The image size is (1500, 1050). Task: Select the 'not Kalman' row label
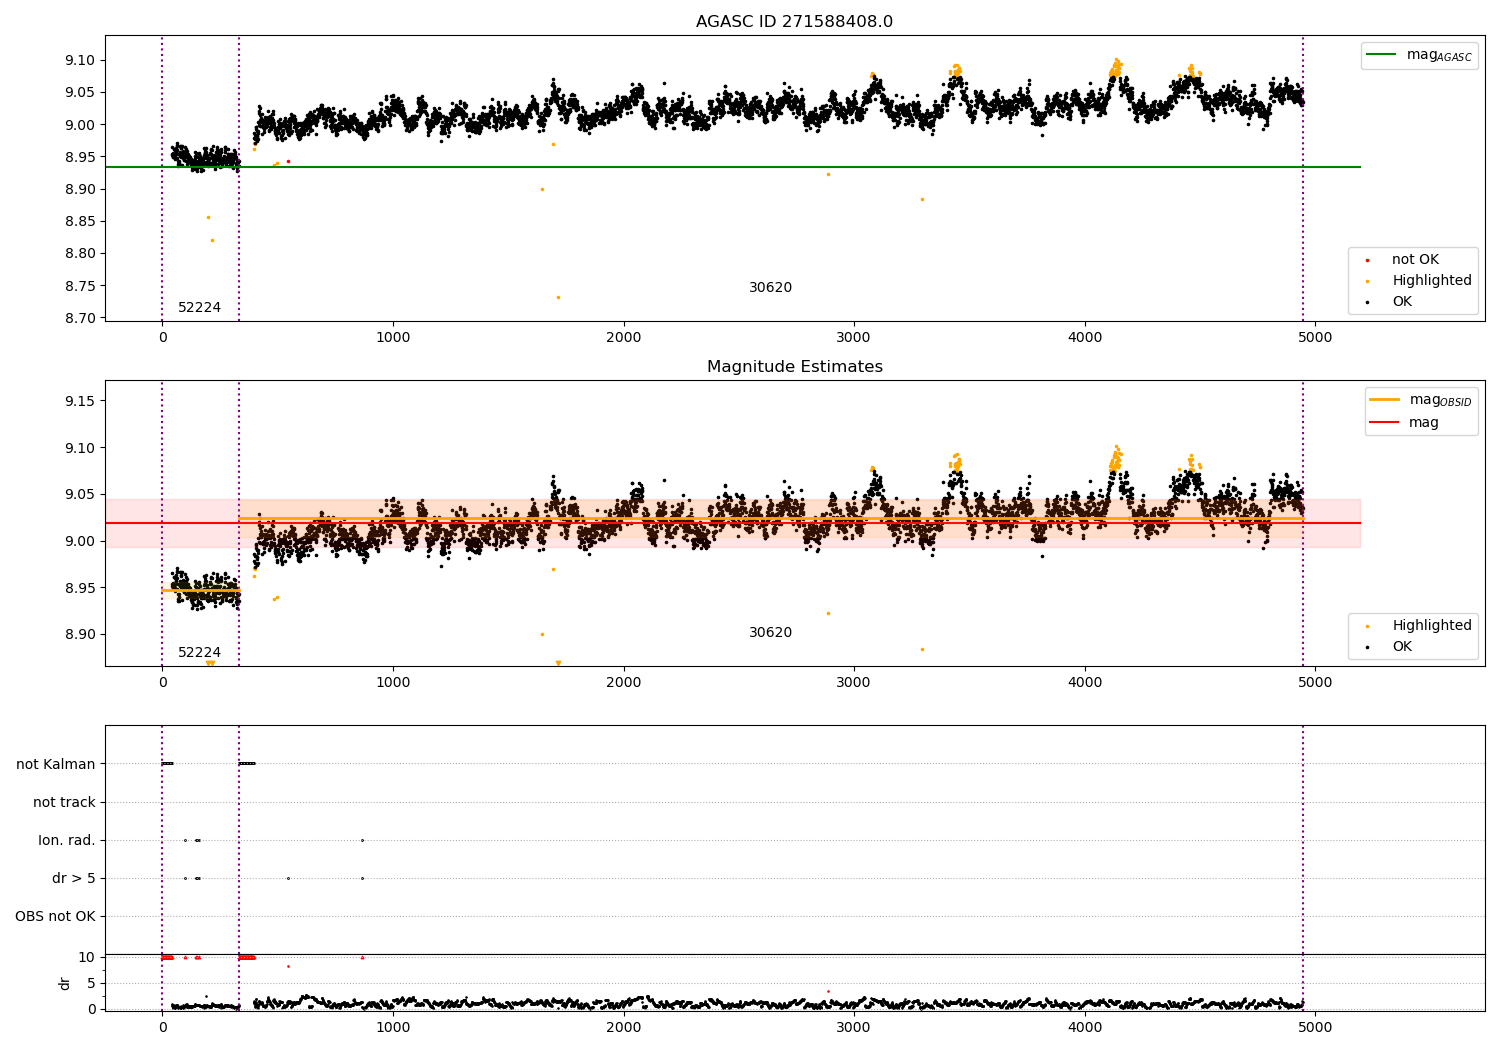tap(56, 764)
